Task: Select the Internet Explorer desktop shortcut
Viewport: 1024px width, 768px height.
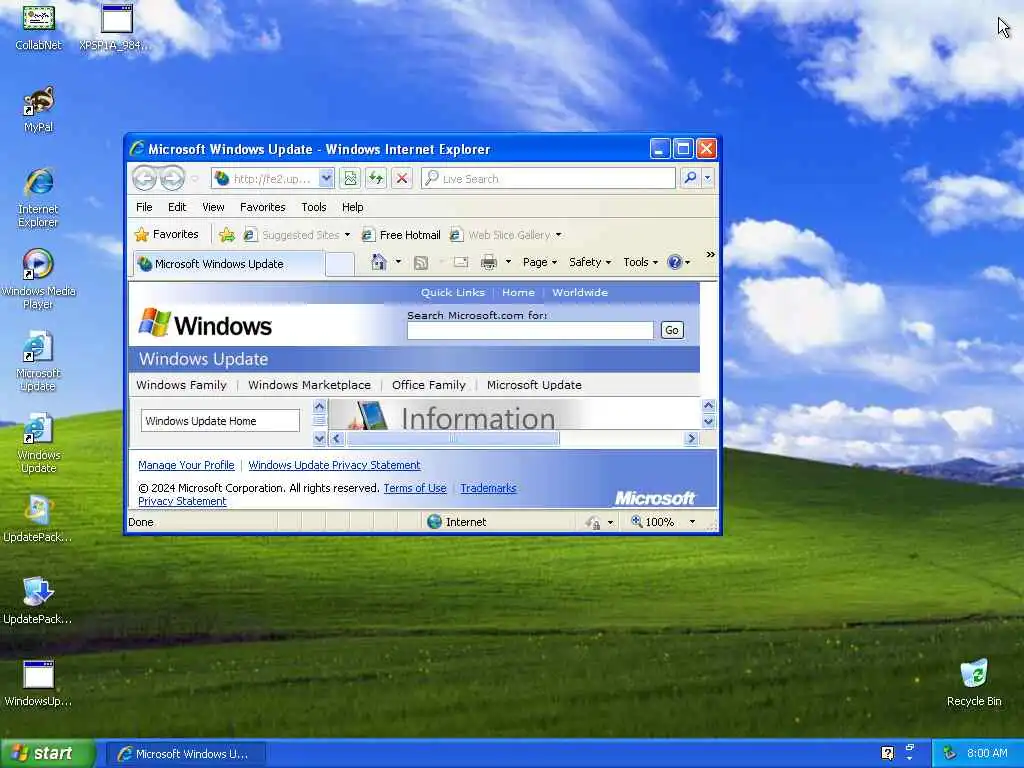Action: point(39,198)
